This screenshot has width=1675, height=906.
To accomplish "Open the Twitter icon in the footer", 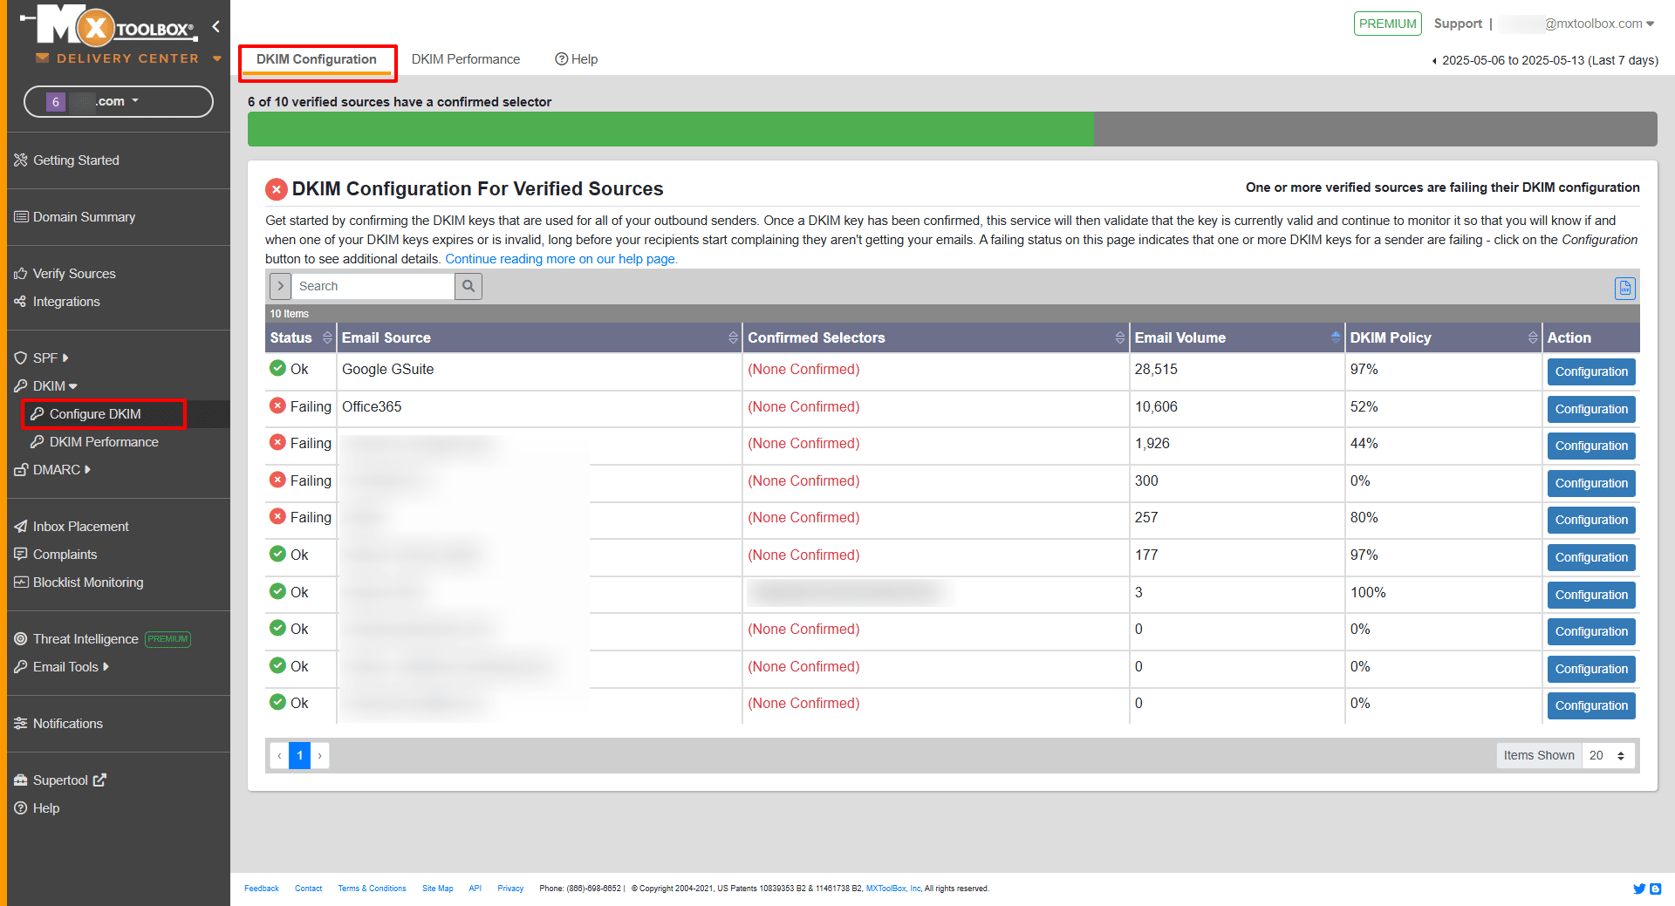I will click(1639, 888).
